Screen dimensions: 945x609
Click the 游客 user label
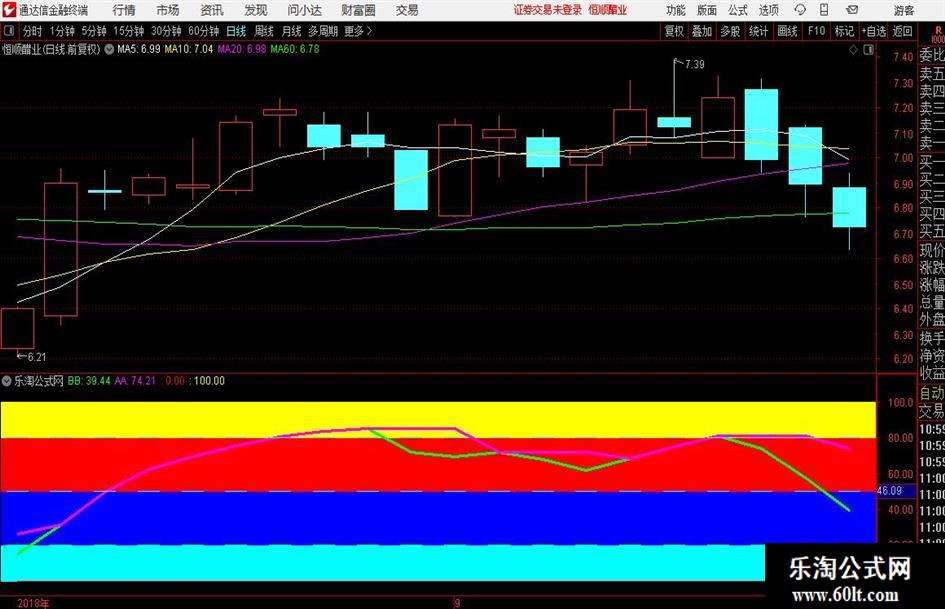coord(903,10)
